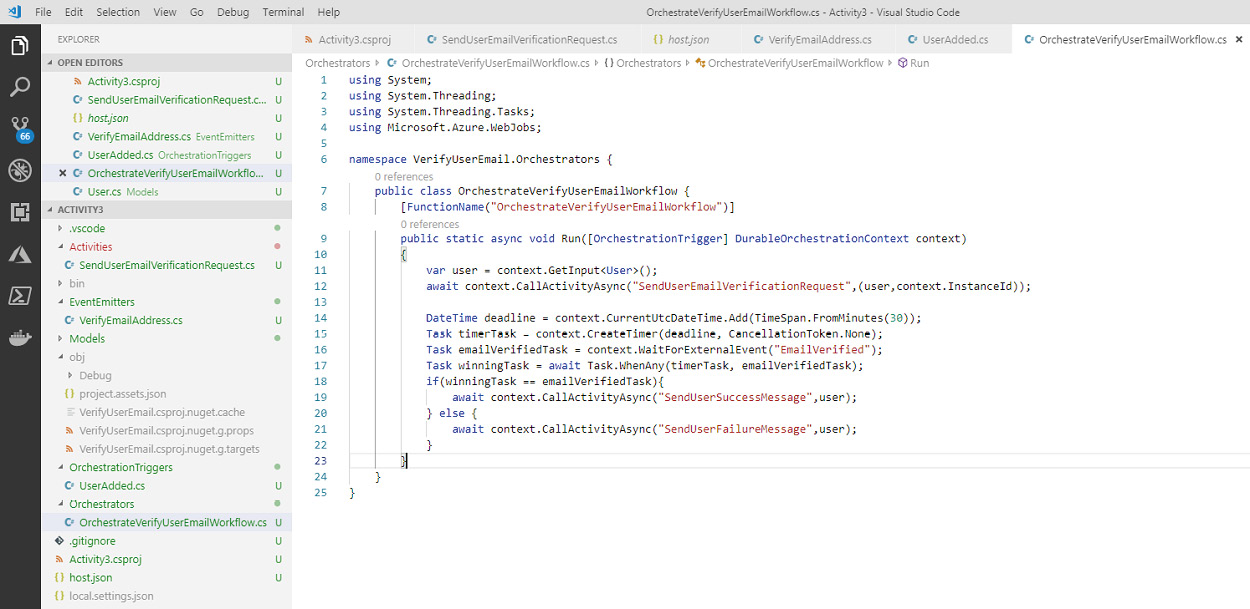This screenshot has width=1250, height=609.
Task: Open the View menu
Action: [165, 12]
